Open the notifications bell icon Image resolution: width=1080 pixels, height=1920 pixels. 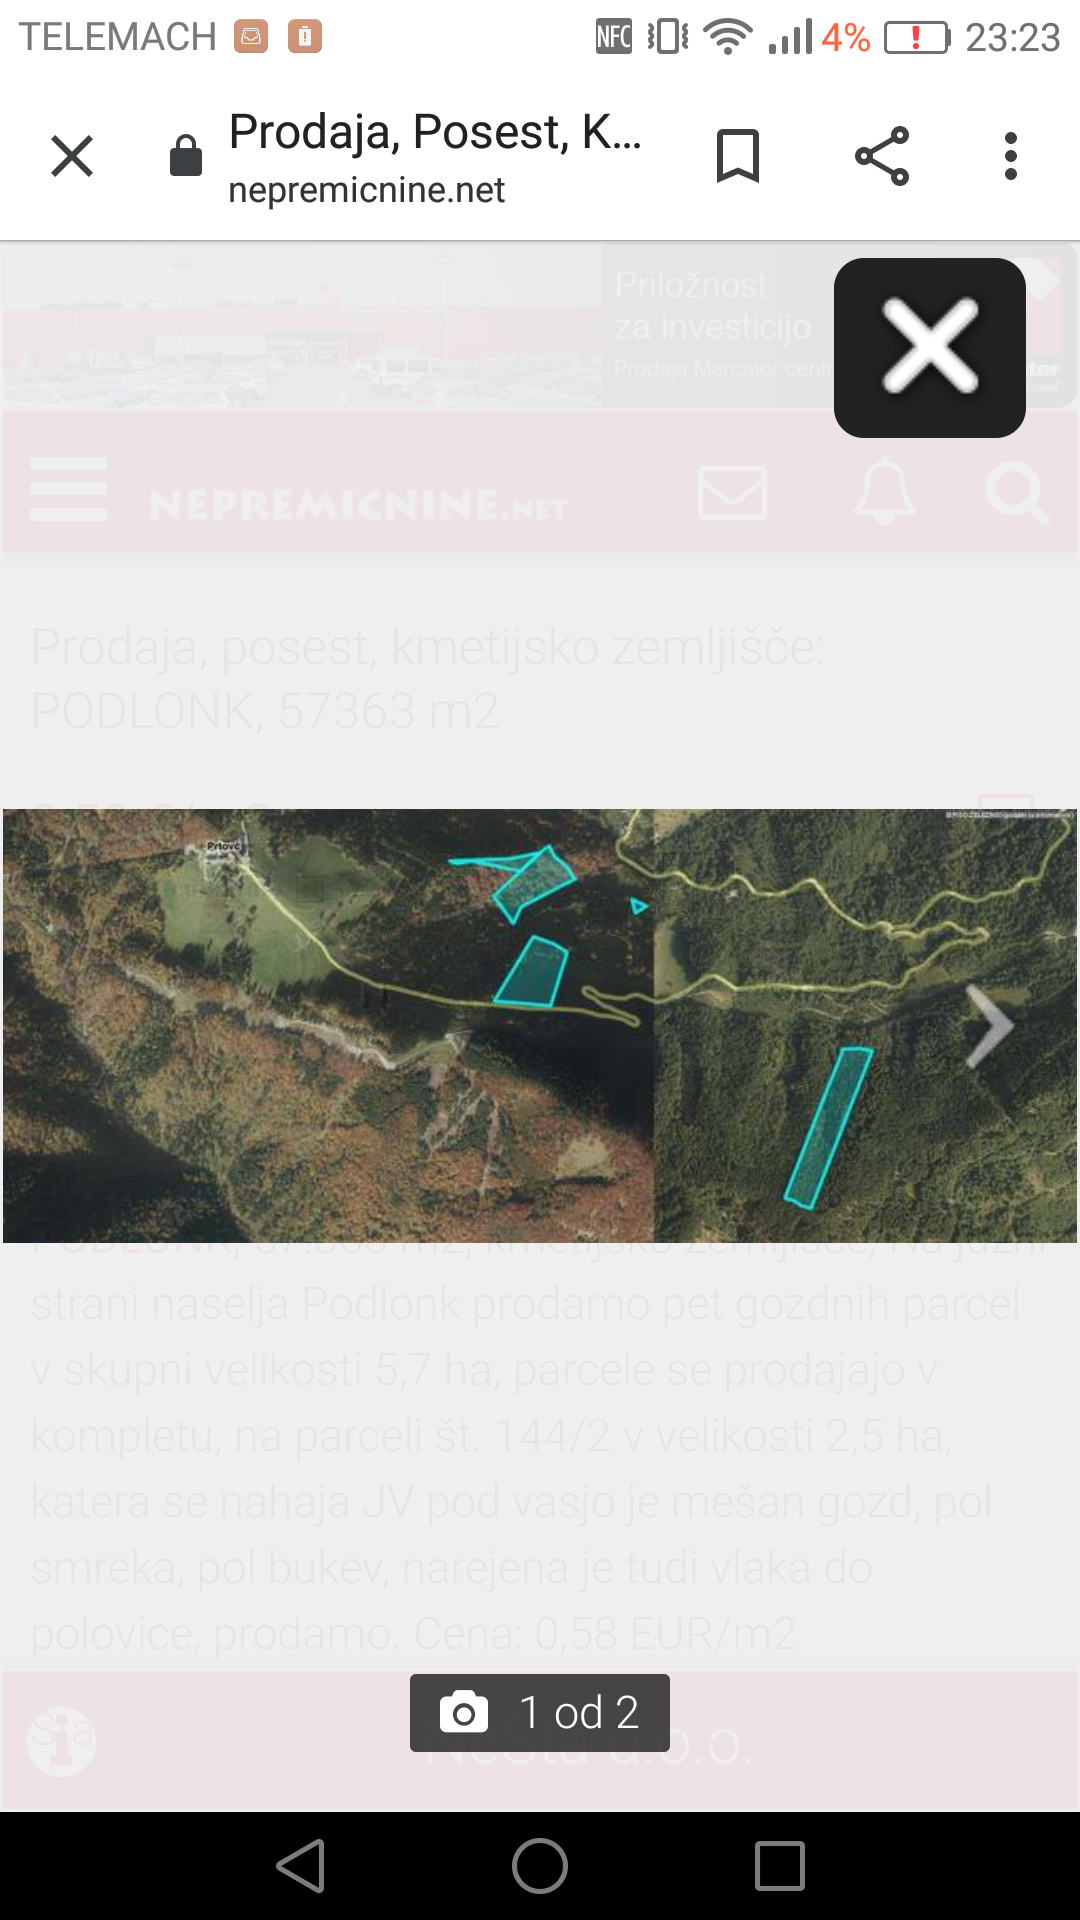885,491
